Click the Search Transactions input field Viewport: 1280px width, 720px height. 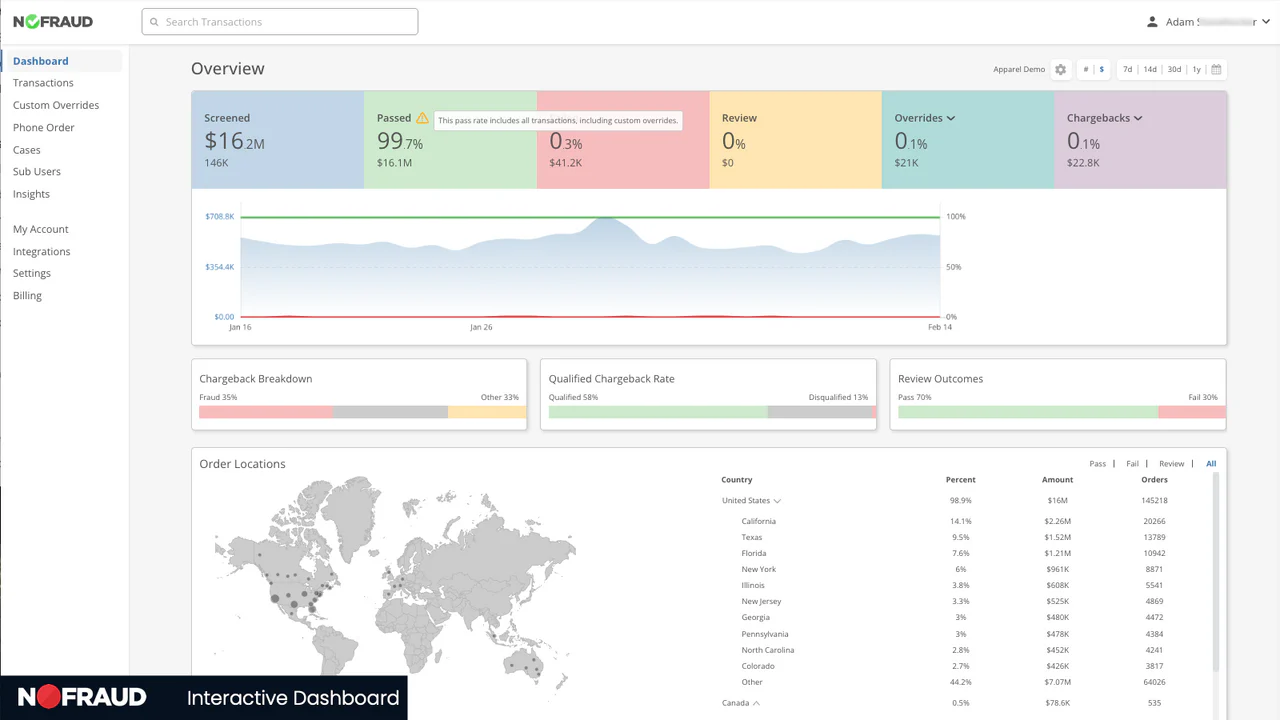[x=285, y=22]
